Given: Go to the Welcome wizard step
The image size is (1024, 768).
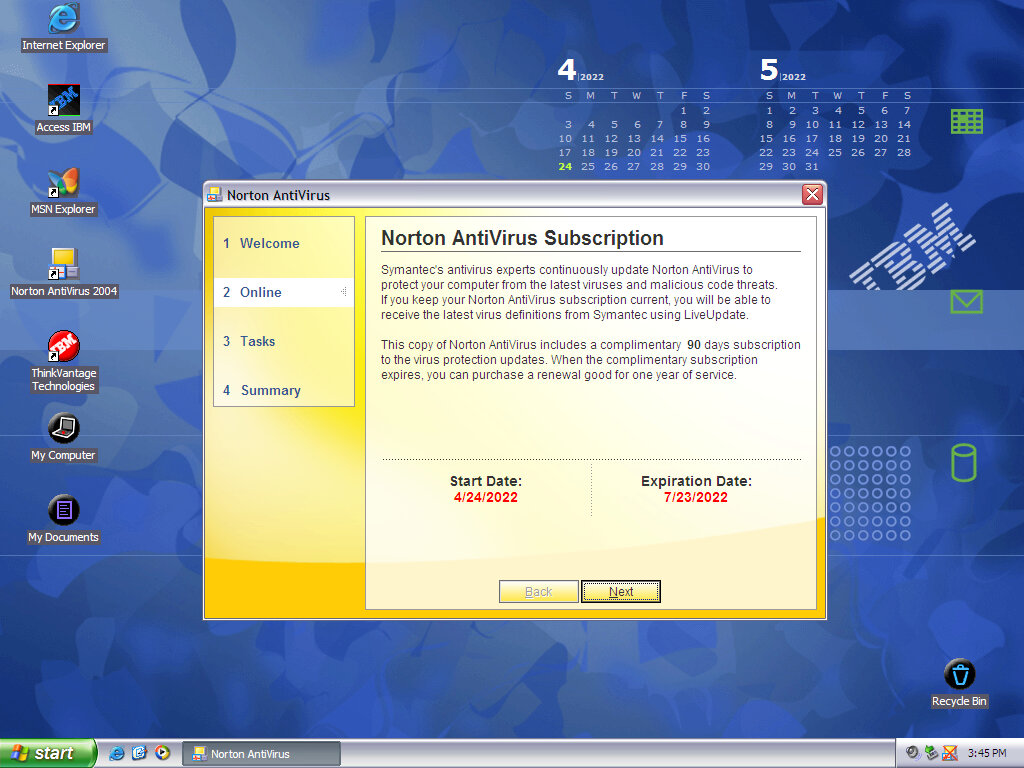Looking at the screenshot, I should click(269, 243).
